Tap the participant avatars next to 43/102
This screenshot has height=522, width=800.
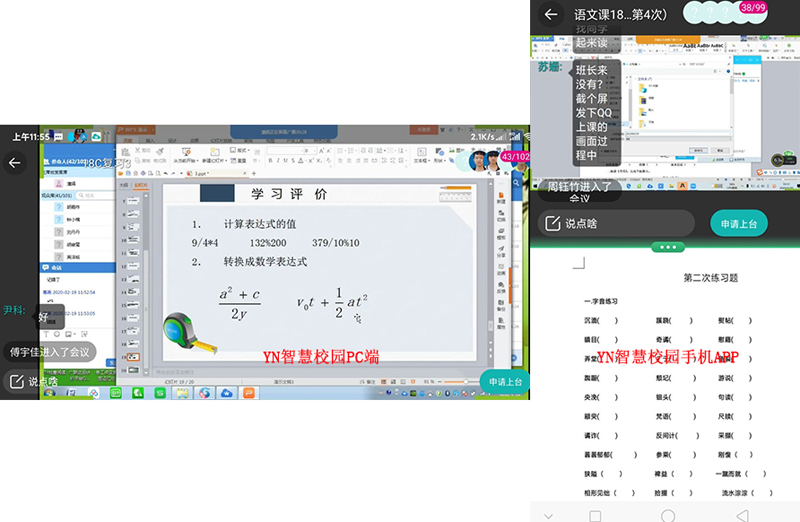pyautogui.click(x=485, y=160)
